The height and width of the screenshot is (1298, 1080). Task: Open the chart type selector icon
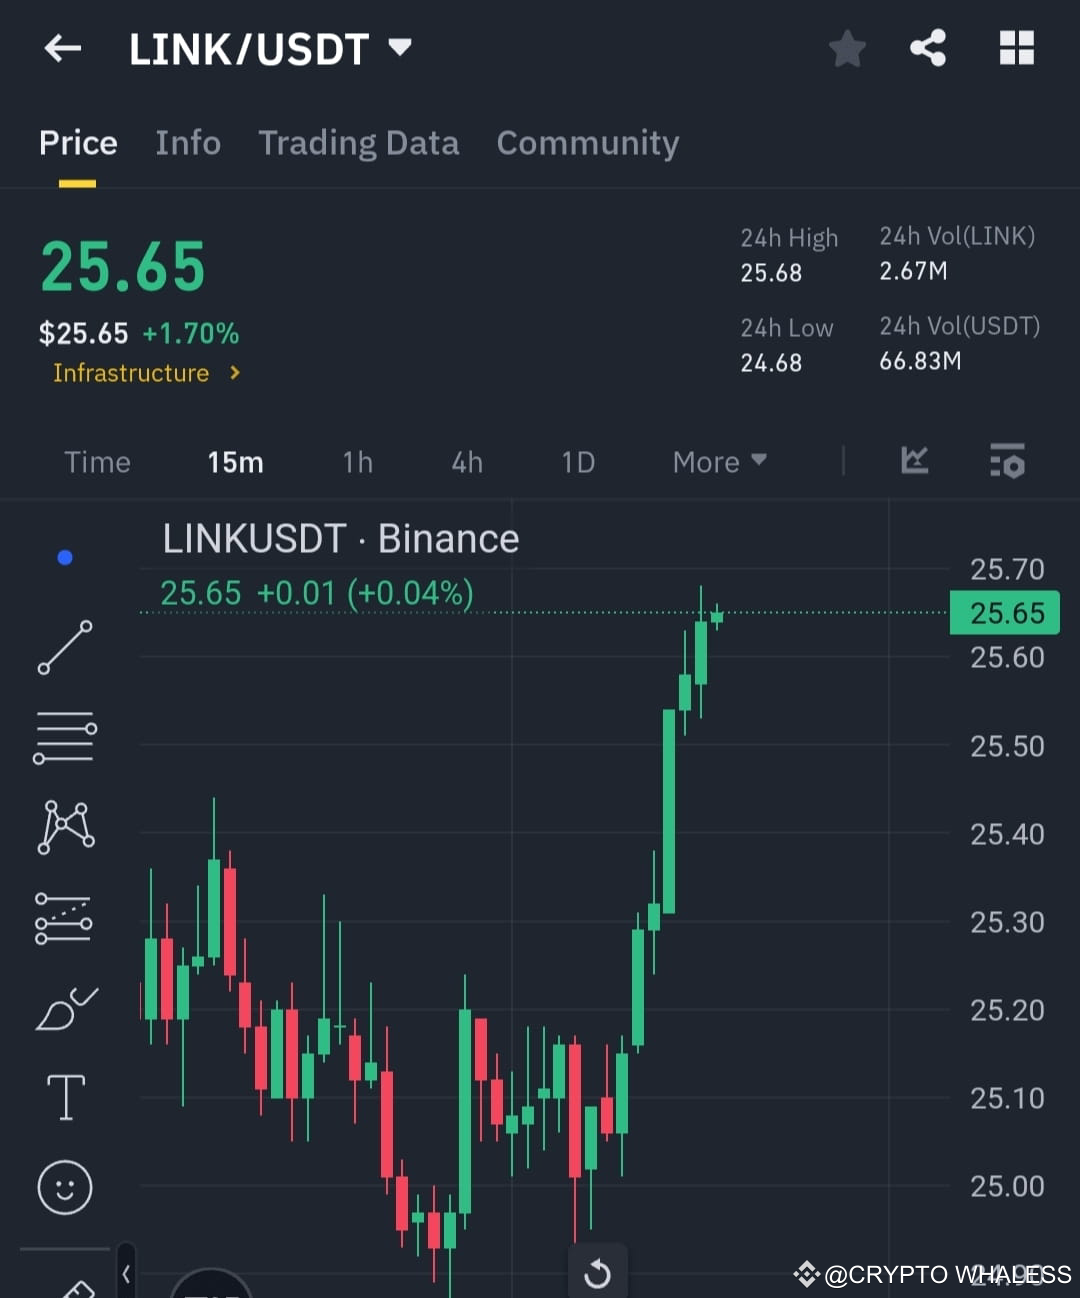(914, 461)
